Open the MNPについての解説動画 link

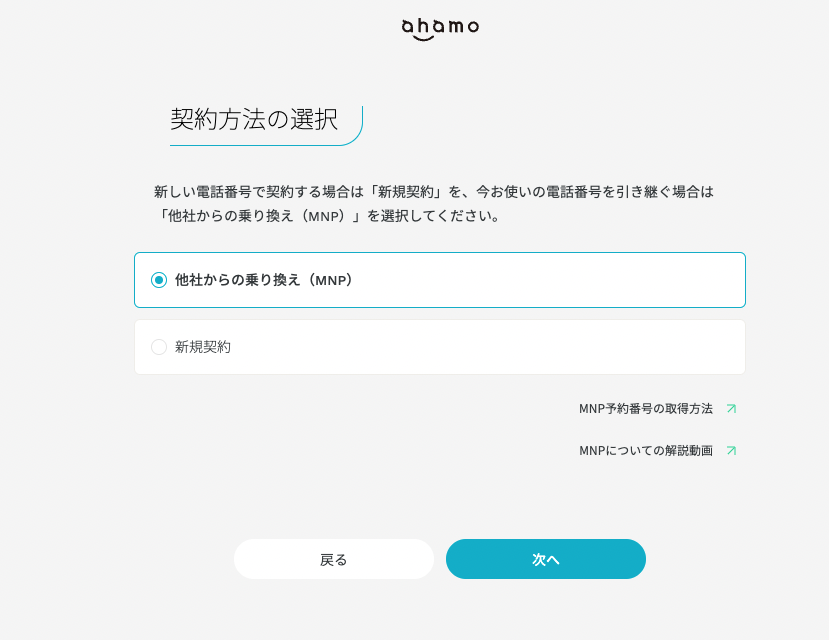click(x=648, y=450)
